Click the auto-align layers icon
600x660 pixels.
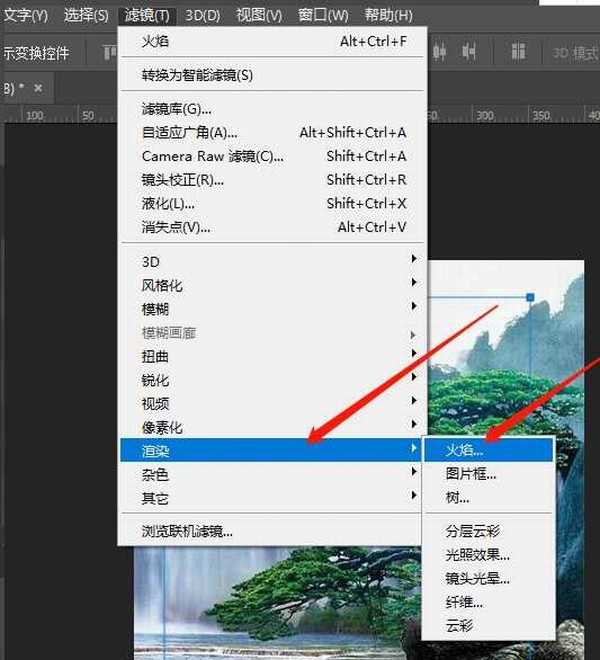[x=518, y=52]
